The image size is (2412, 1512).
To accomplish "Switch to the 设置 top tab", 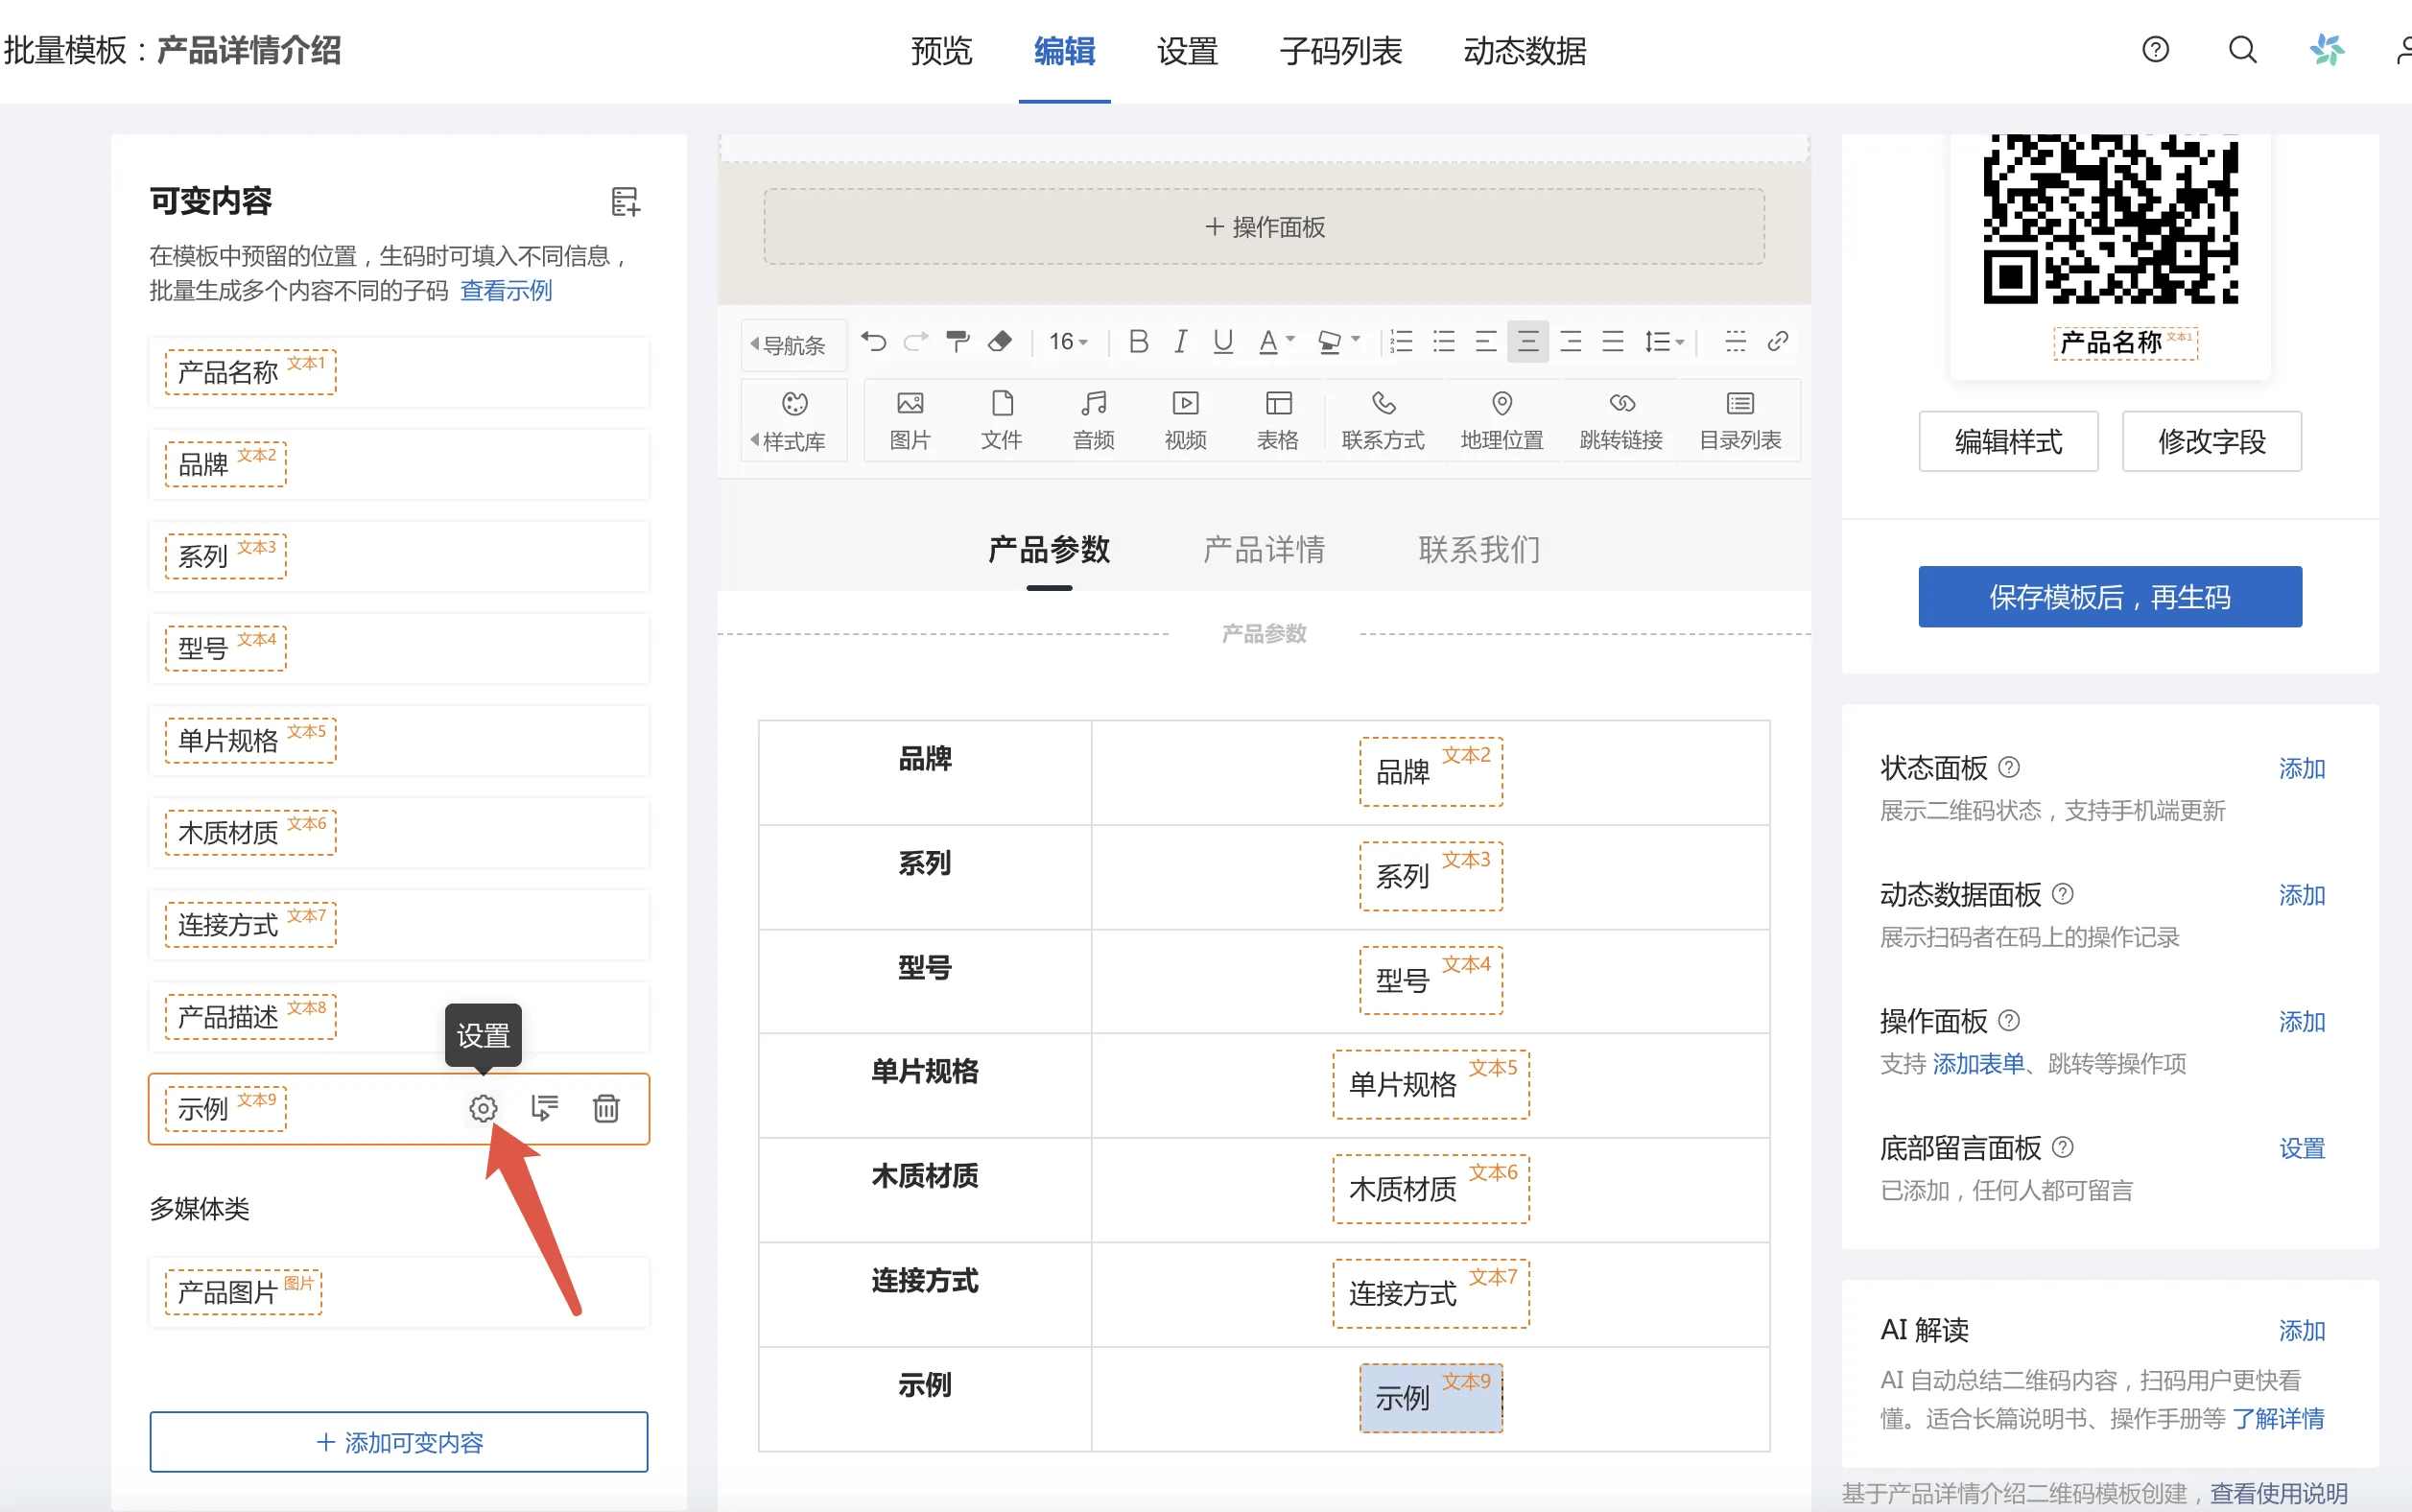I will pyautogui.click(x=1187, y=50).
